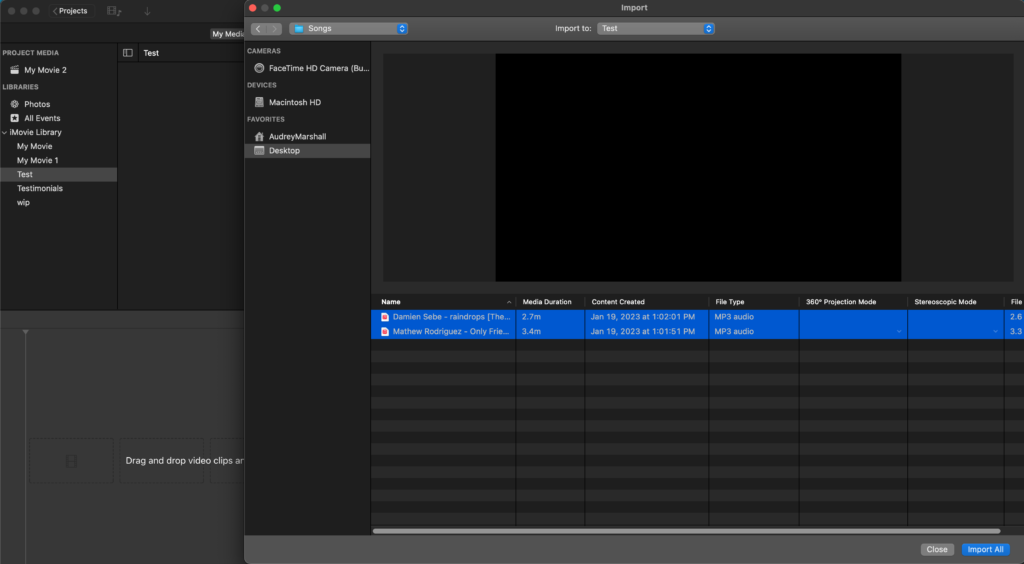Open the Songs folder path dropdown

[349, 29]
